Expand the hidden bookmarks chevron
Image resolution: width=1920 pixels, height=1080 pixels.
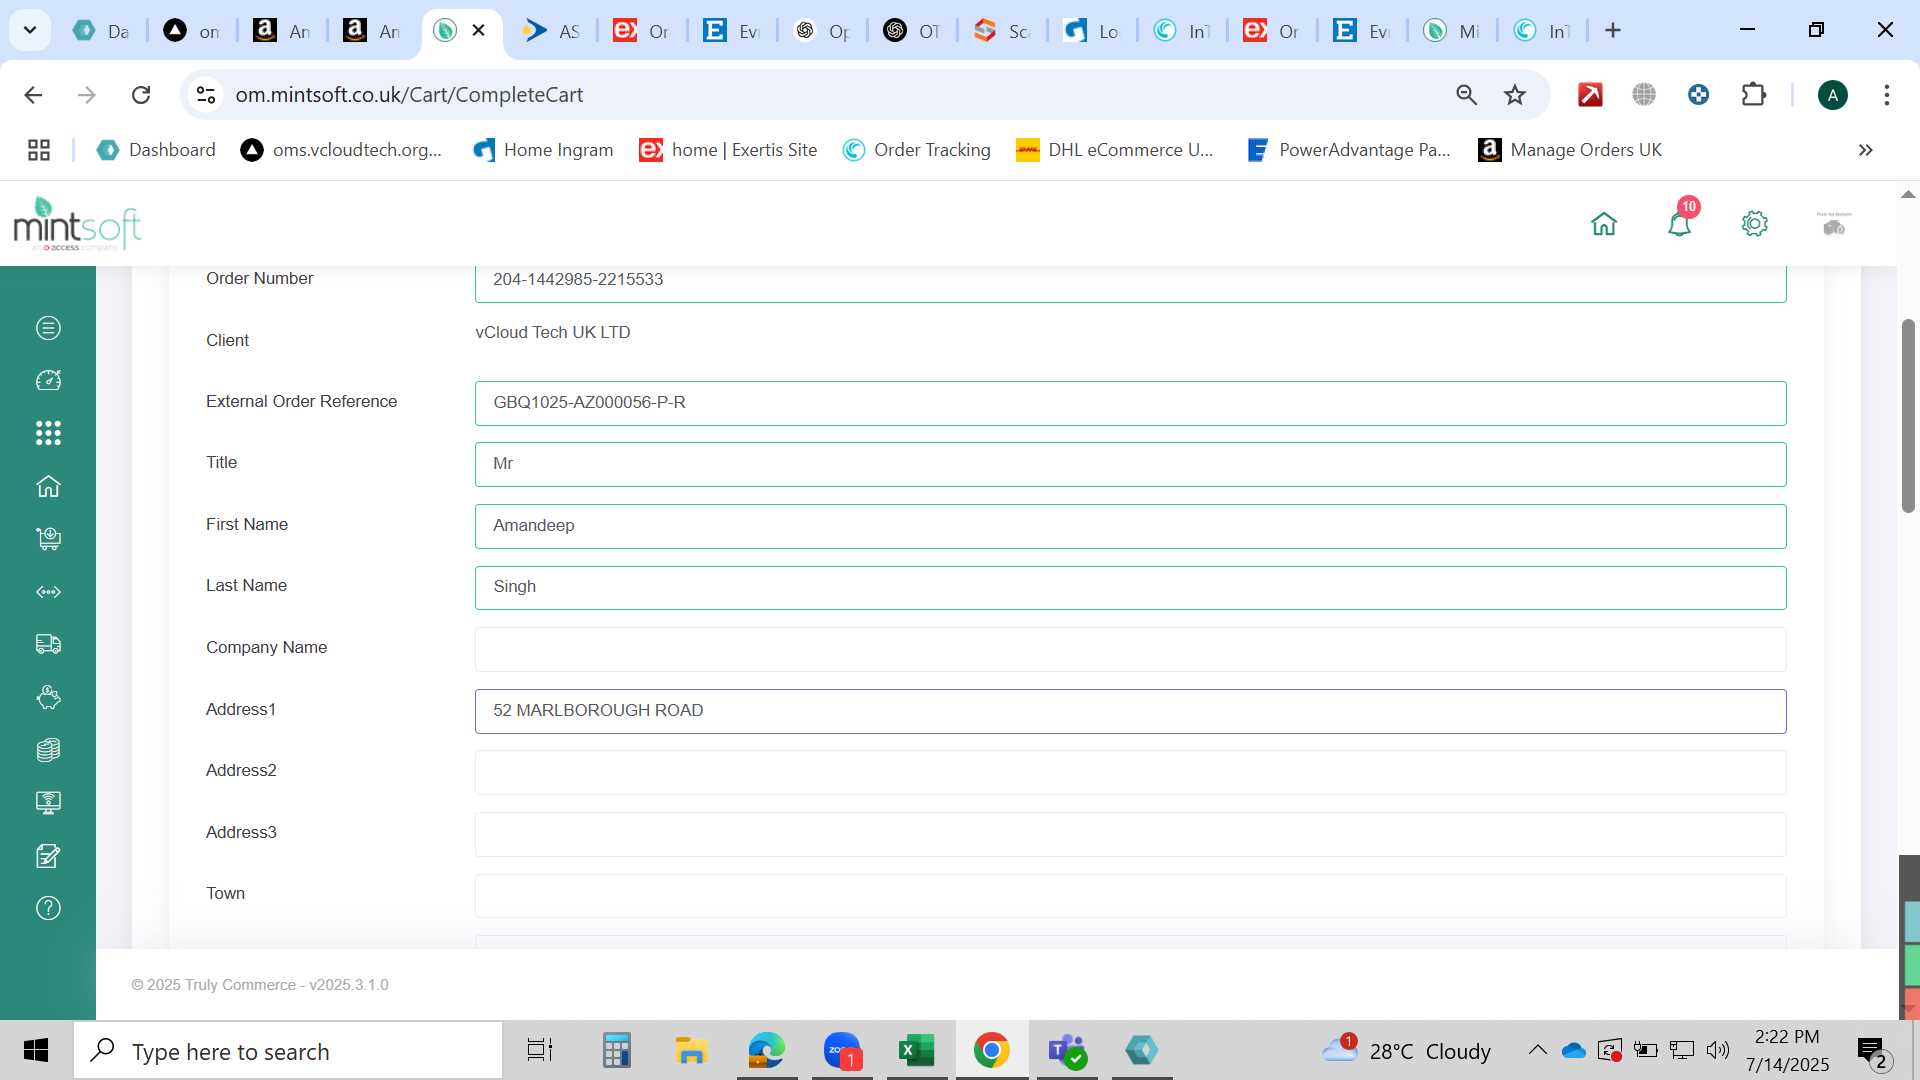coord(1865,150)
